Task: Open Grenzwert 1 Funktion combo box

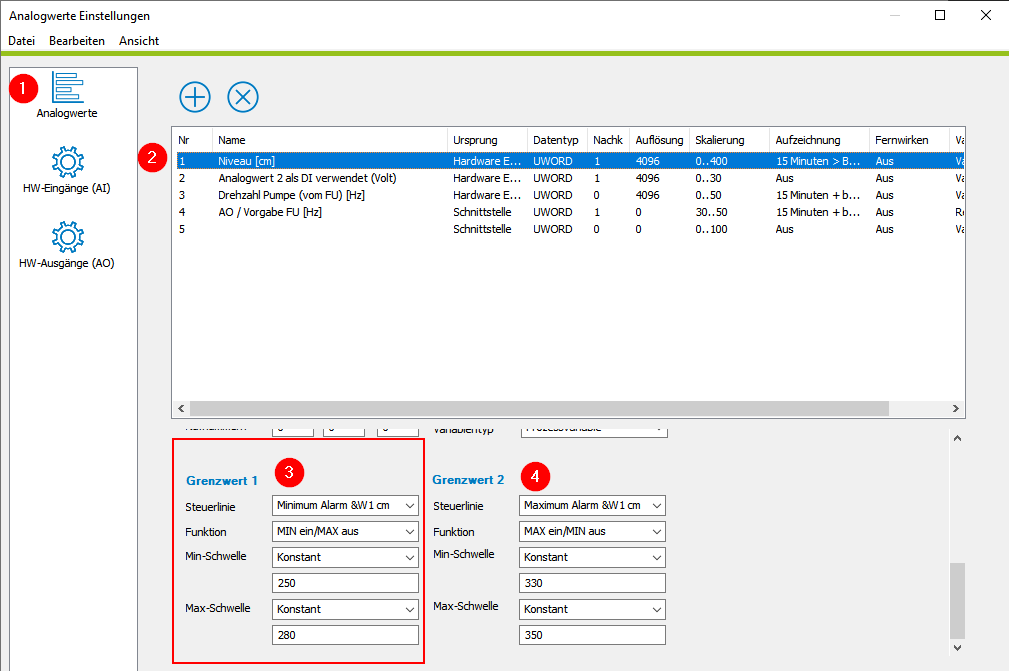Action: pyautogui.click(x=345, y=531)
